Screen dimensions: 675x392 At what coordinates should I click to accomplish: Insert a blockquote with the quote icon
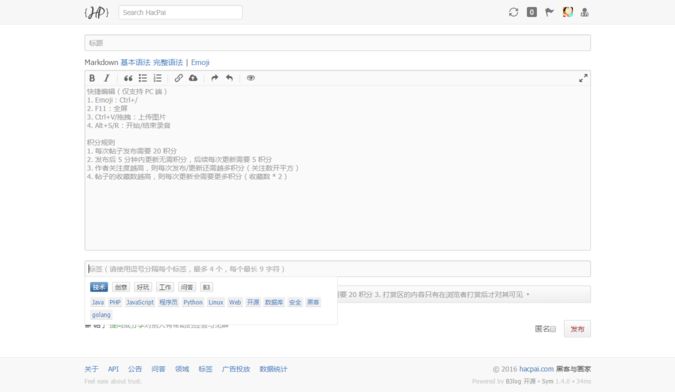128,78
